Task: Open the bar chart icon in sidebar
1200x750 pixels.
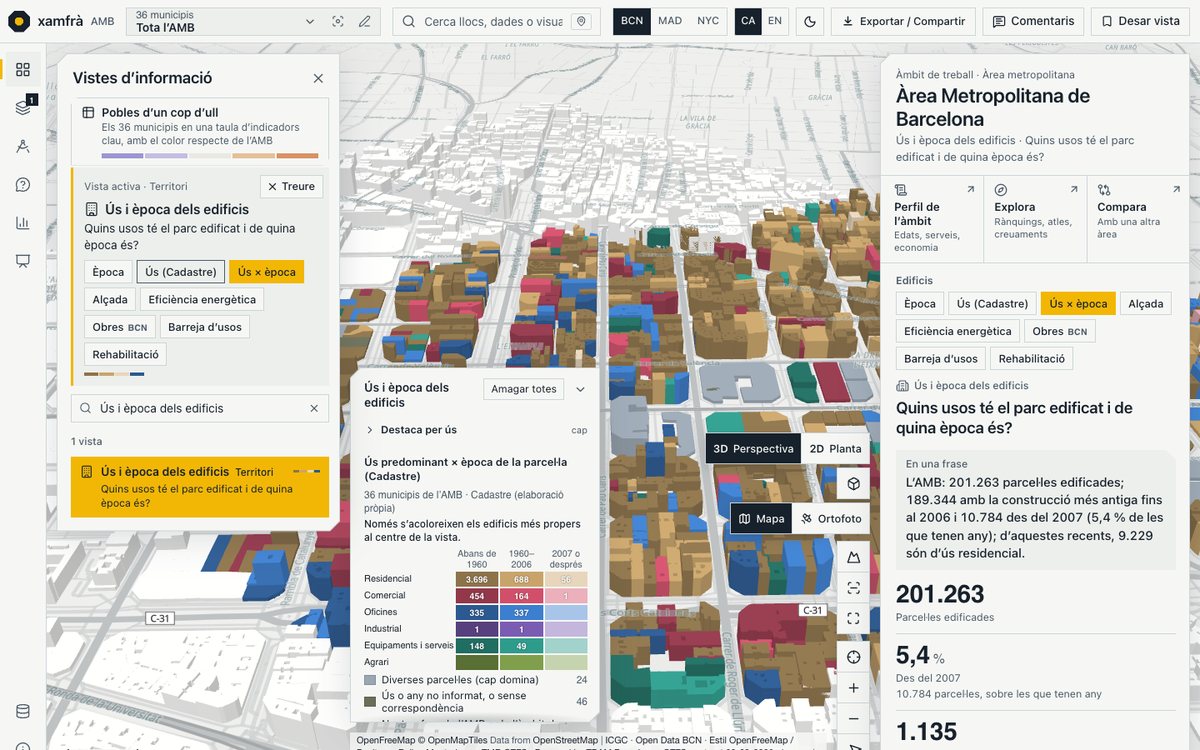Action: point(22,223)
